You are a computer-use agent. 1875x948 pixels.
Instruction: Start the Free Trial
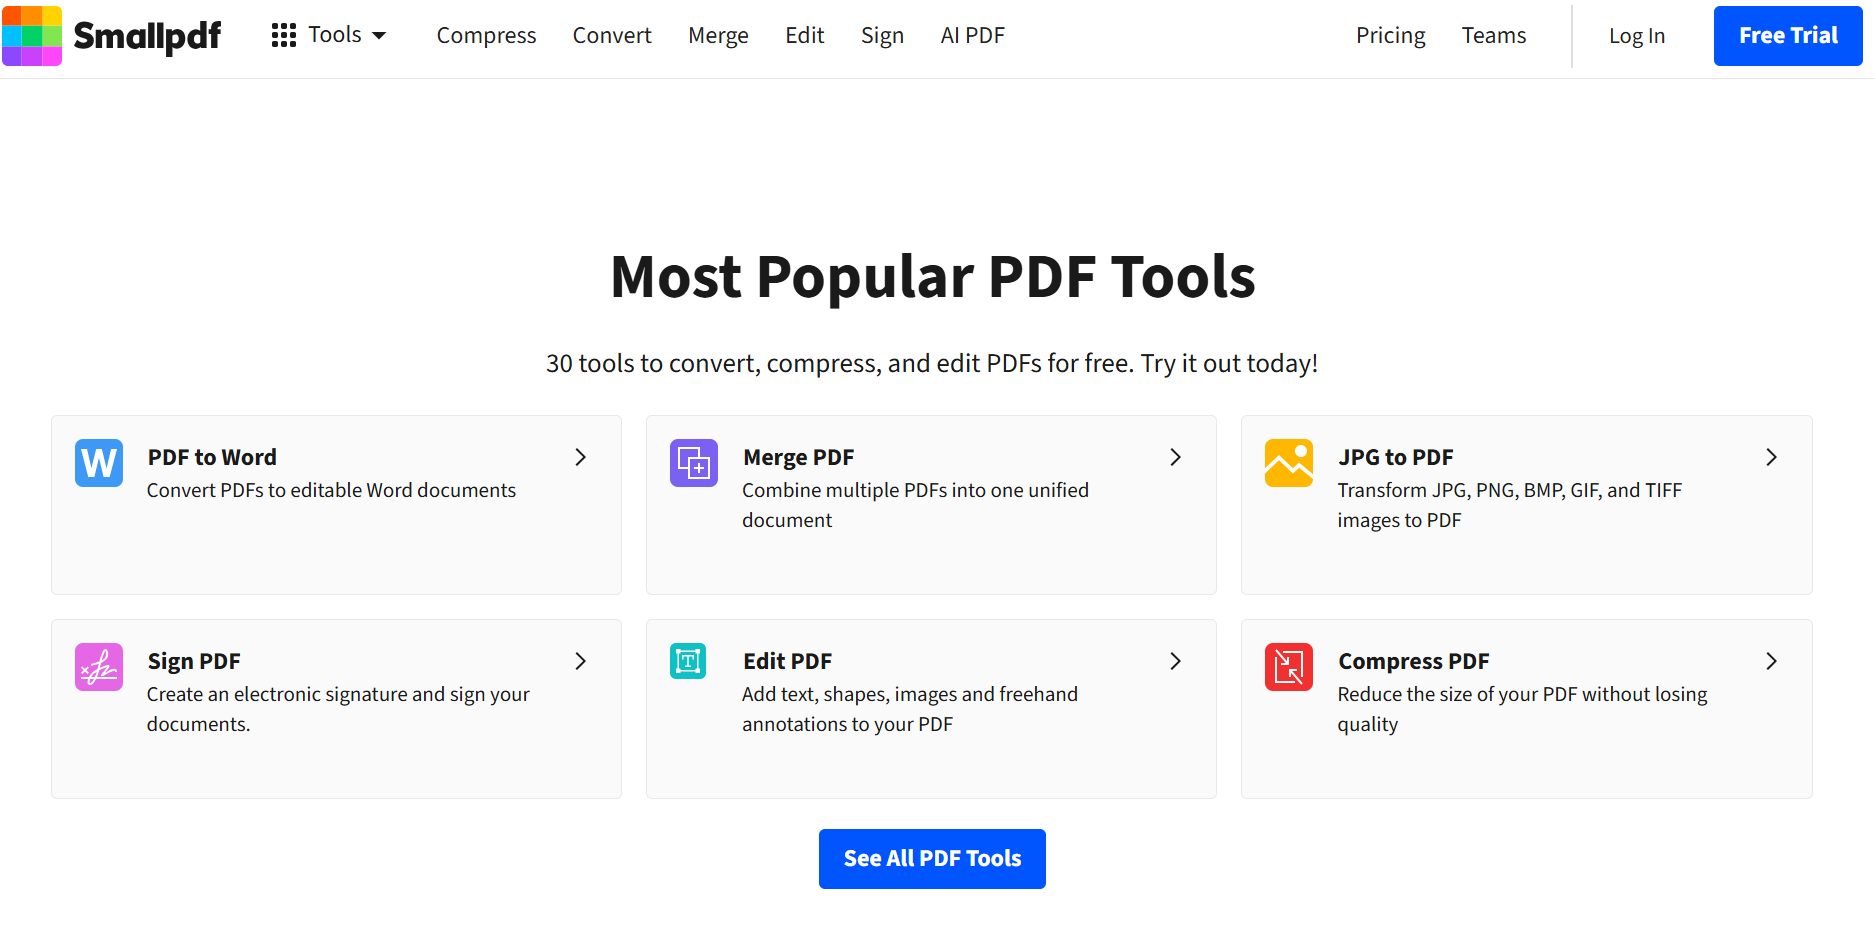click(x=1788, y=36)
